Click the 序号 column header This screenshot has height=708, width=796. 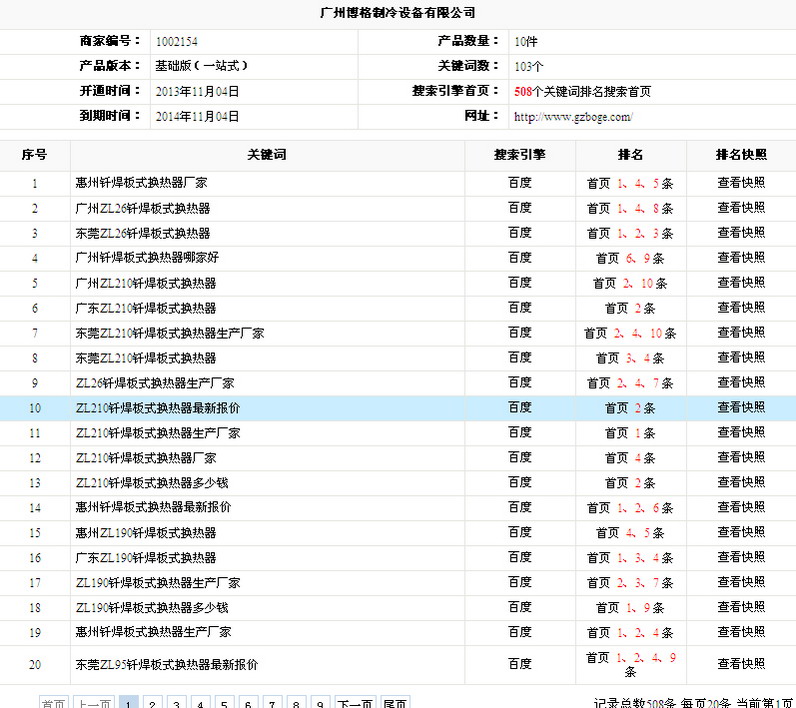[35, 155]
